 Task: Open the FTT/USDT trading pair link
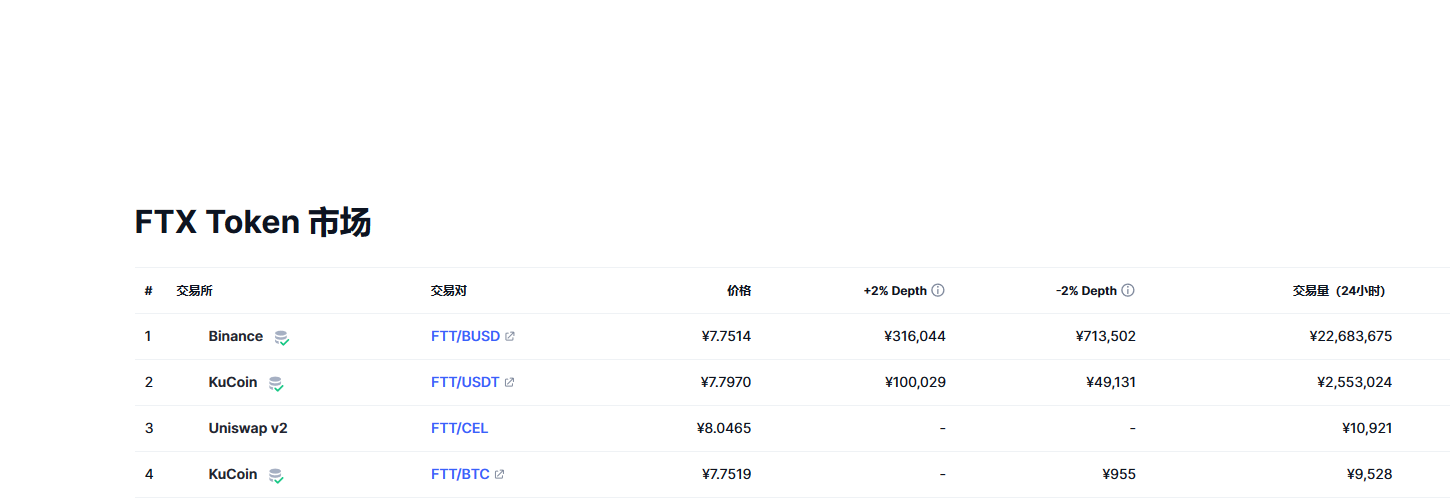pyautogui.click(x=465, y=383)
